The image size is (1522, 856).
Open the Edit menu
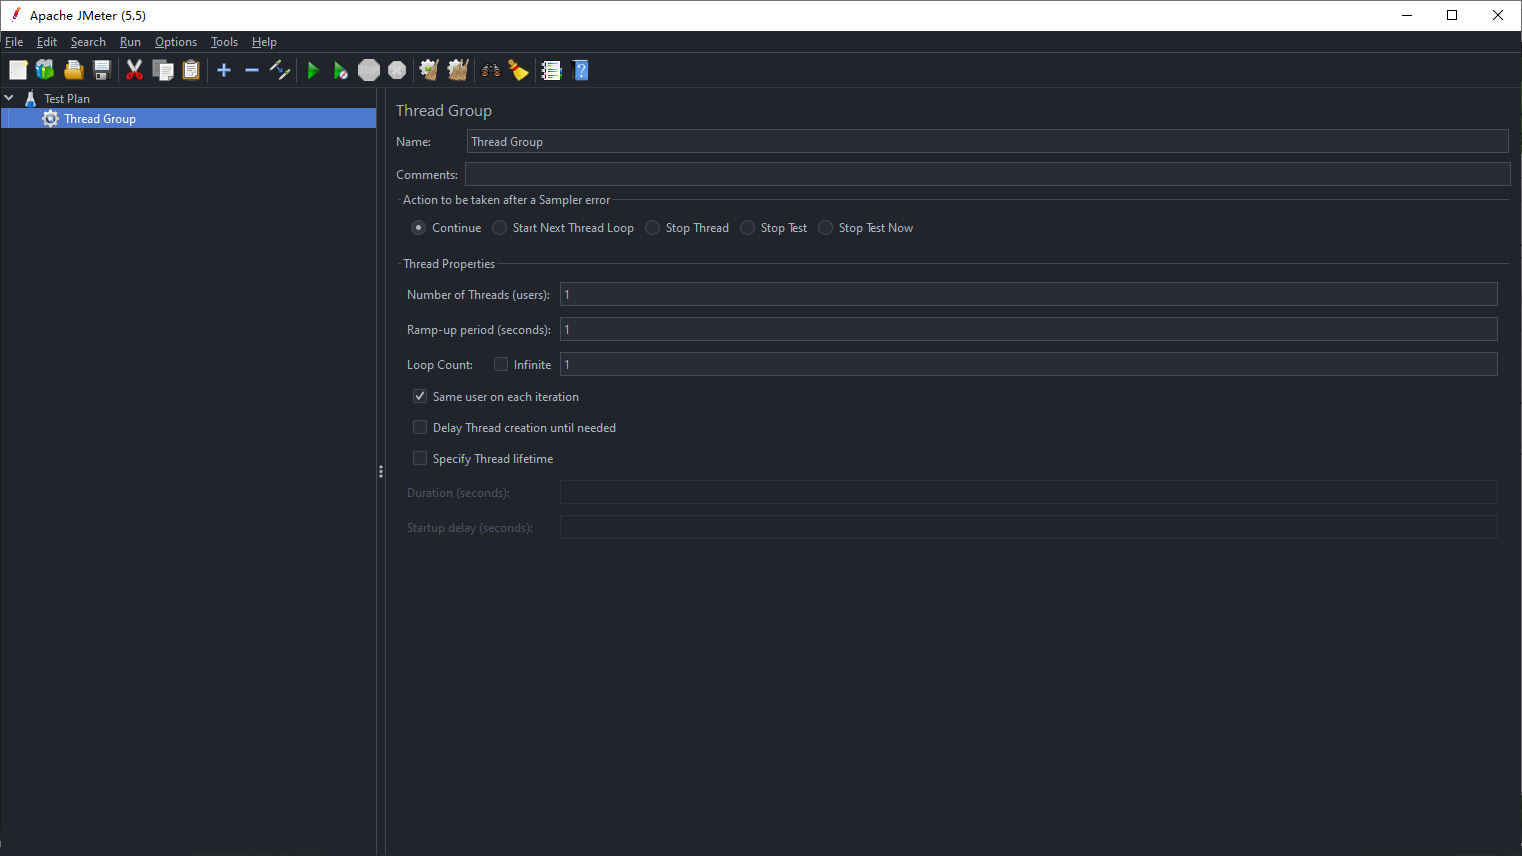[x=47, y=42]
